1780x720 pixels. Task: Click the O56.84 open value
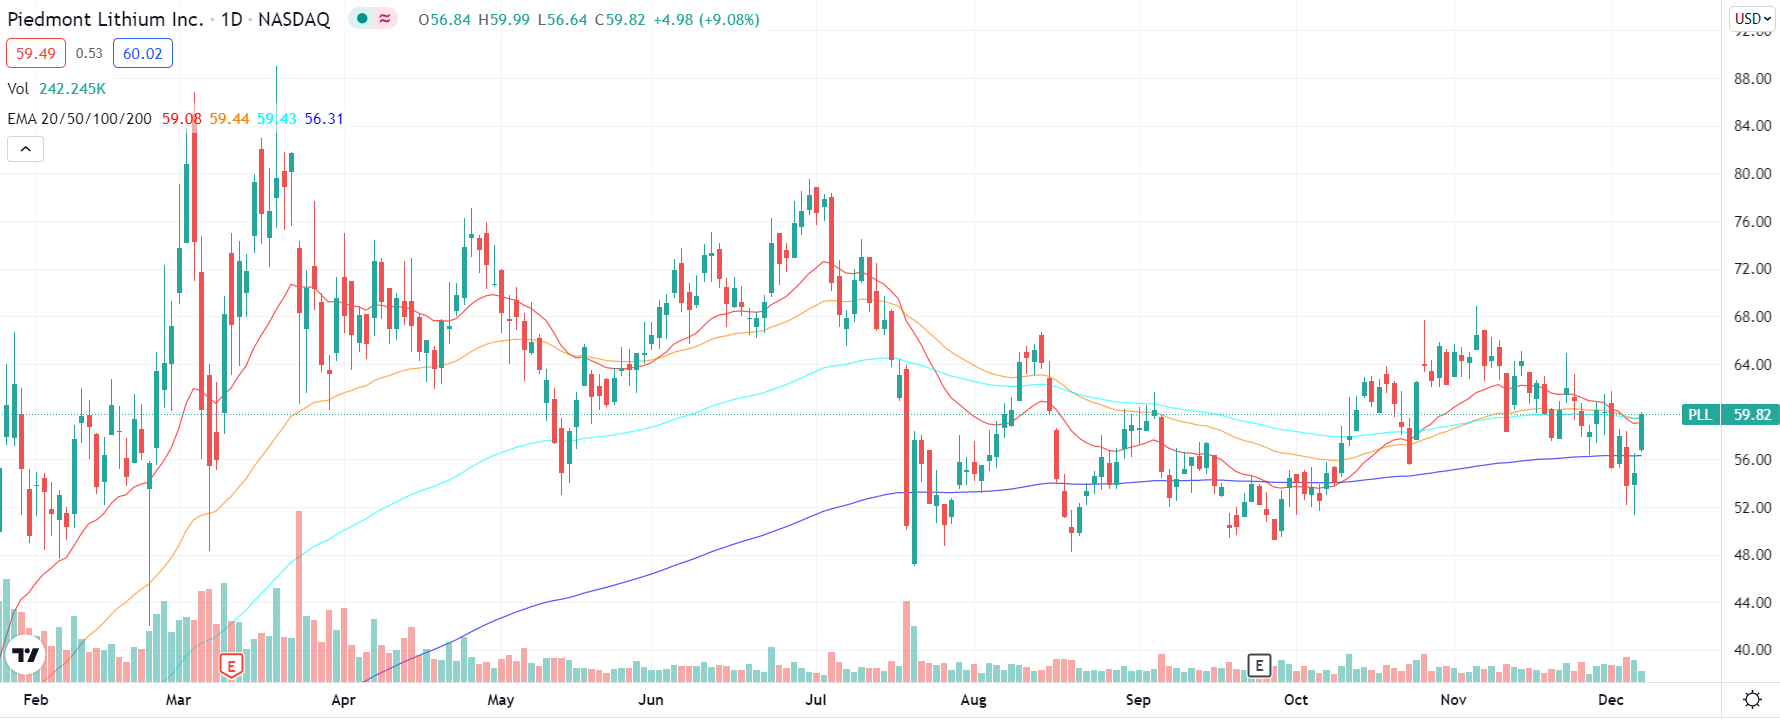click(445, 19)
